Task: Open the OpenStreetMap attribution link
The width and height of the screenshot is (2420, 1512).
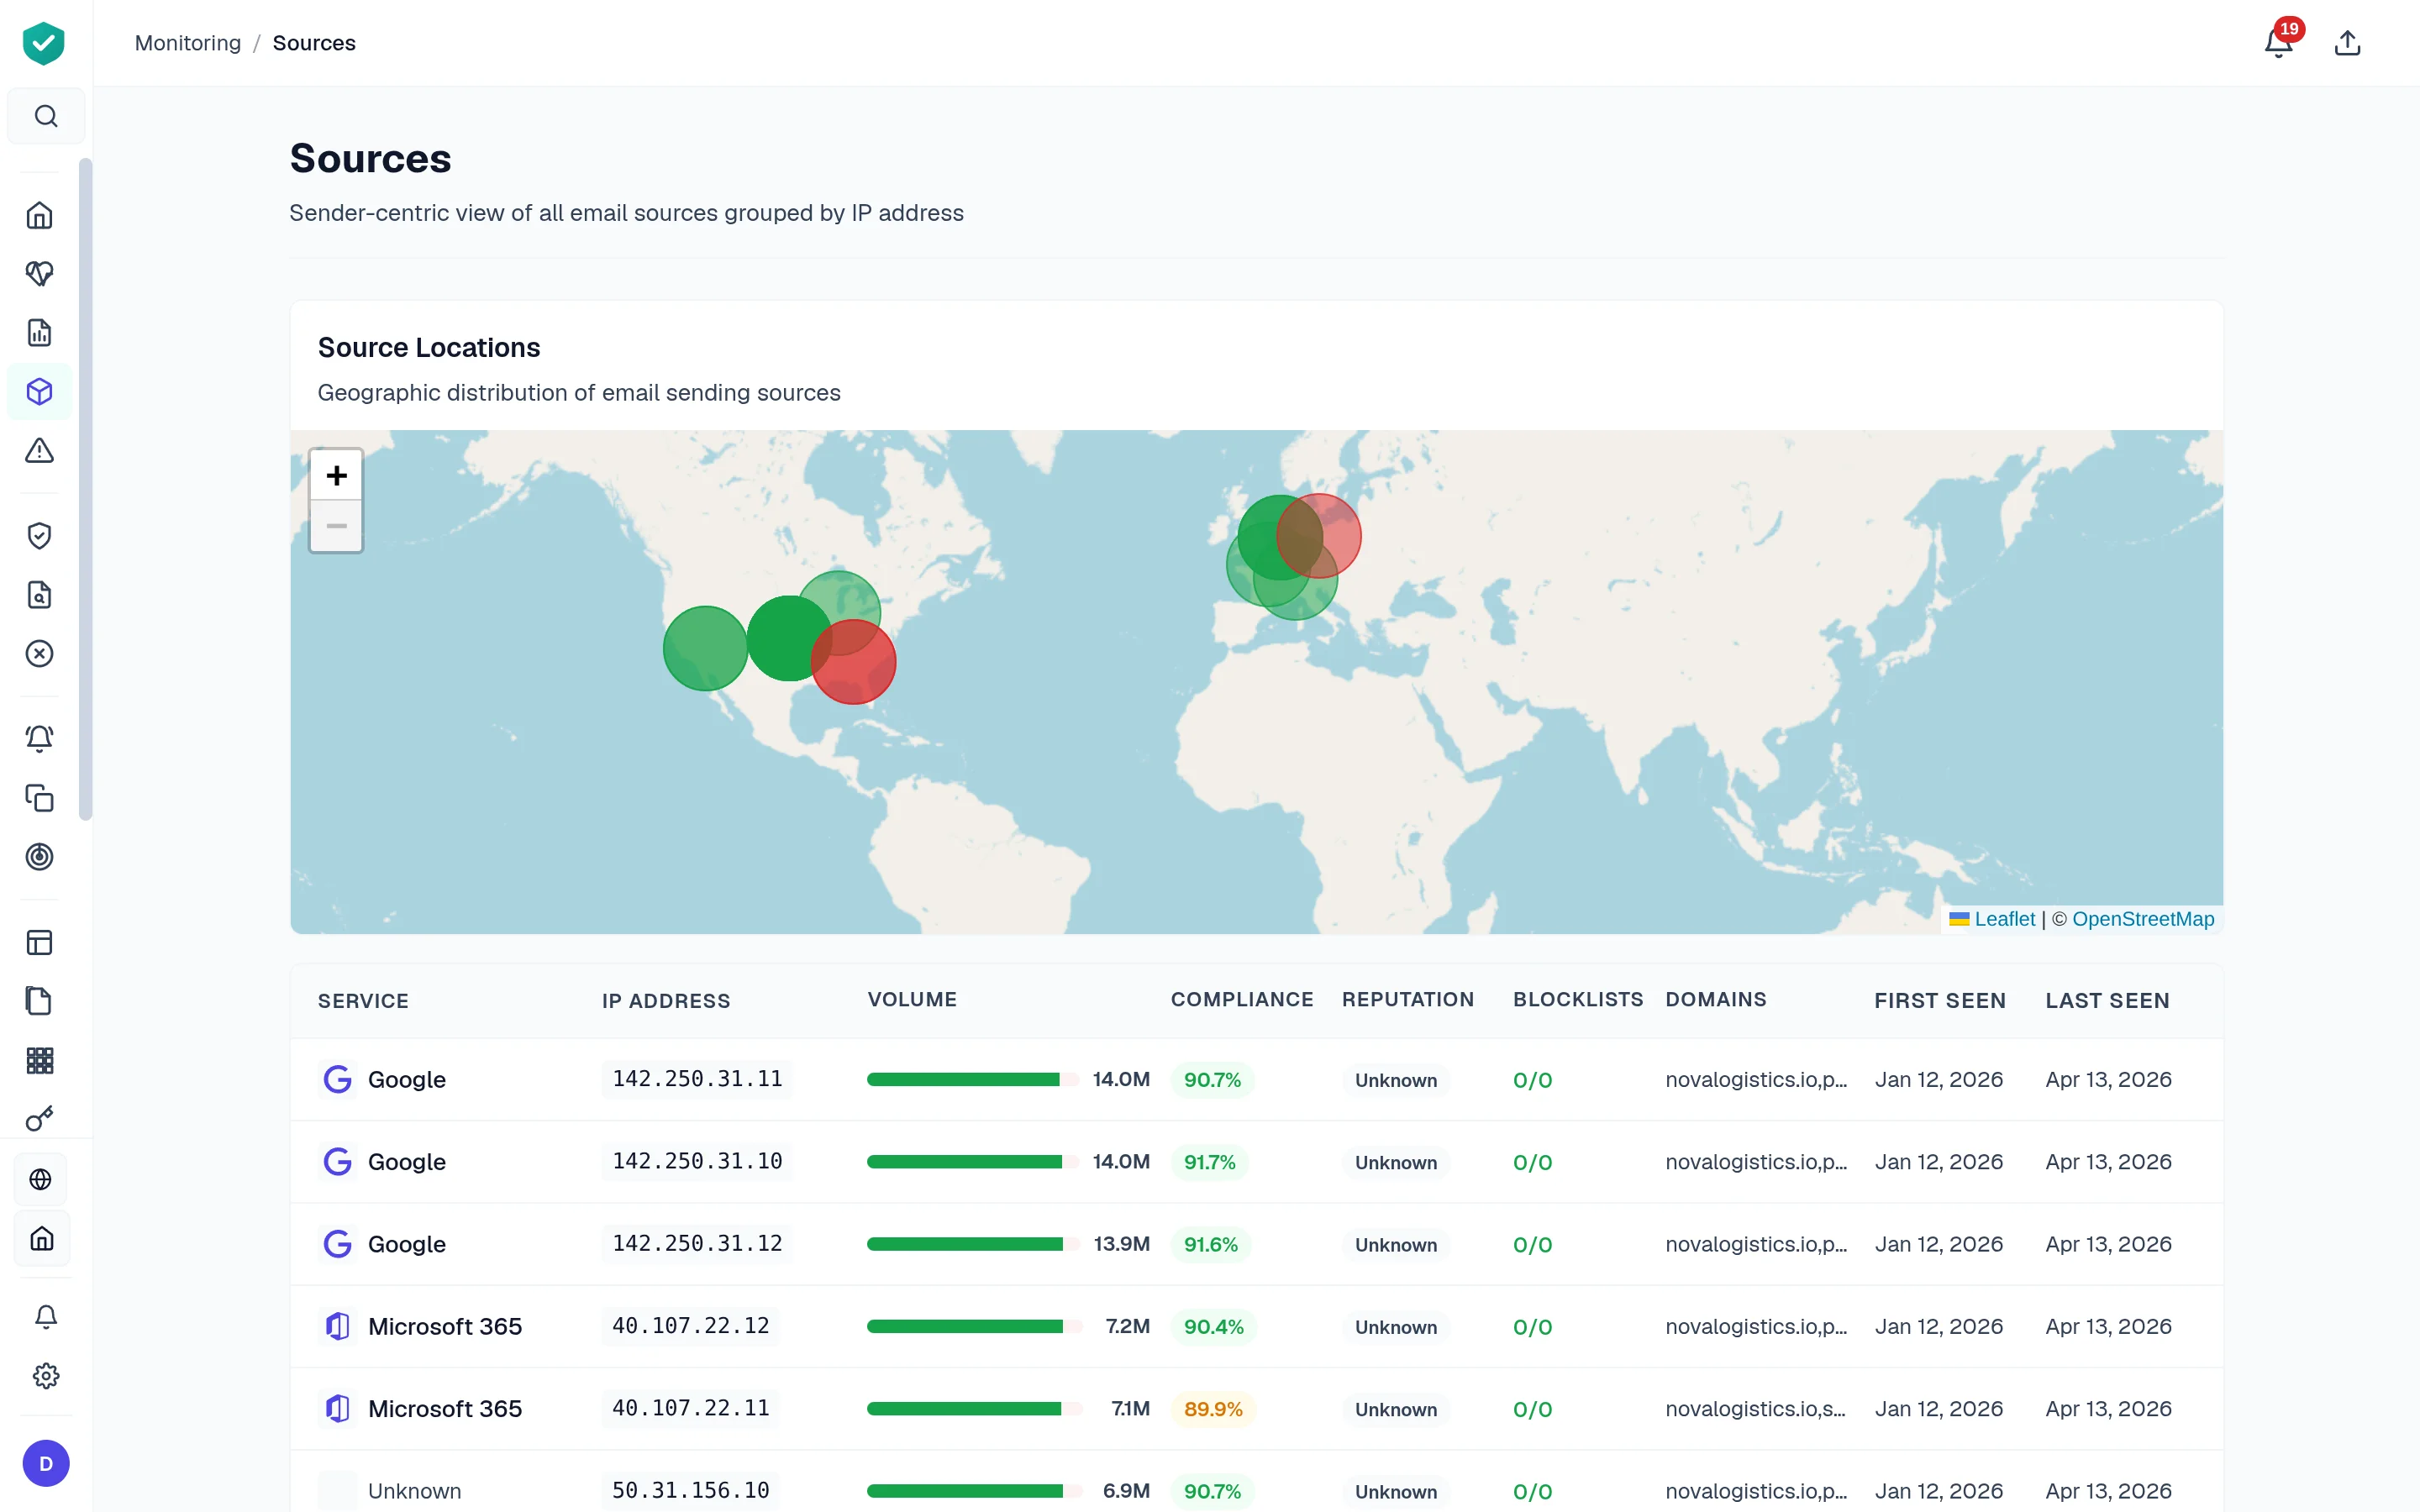Action: [2142, 918]
